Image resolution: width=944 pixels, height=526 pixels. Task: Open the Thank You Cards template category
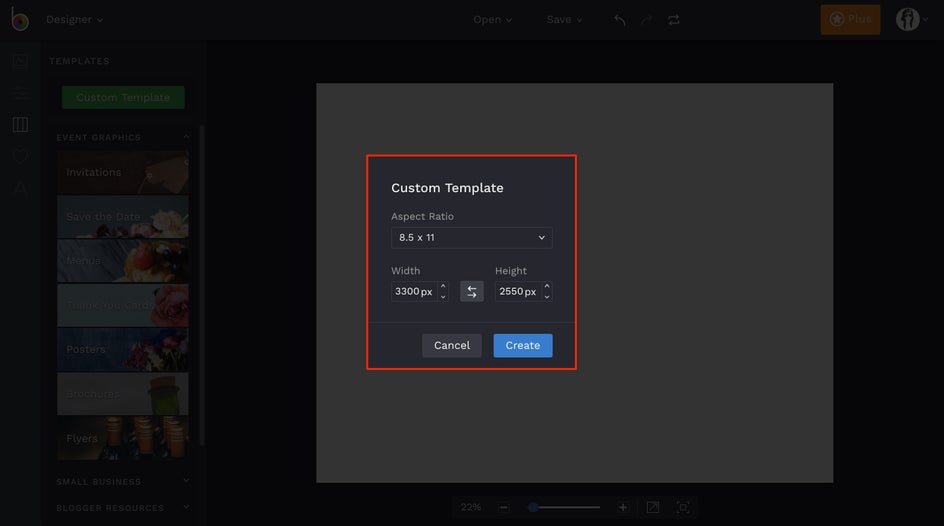[123, 305]
